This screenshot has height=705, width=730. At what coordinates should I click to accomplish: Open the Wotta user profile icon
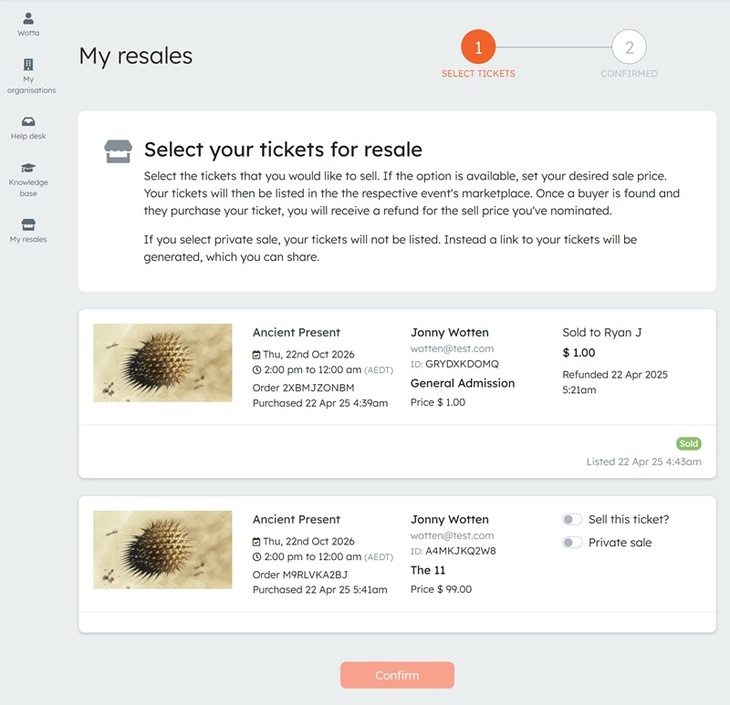pyautogui.click(x=28, y=19)
